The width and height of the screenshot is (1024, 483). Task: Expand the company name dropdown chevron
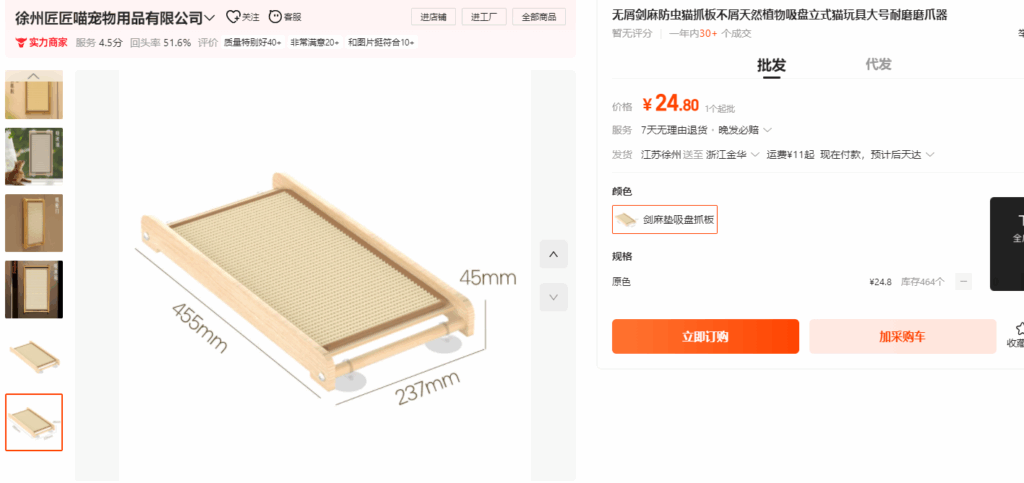tap(210, 18)
